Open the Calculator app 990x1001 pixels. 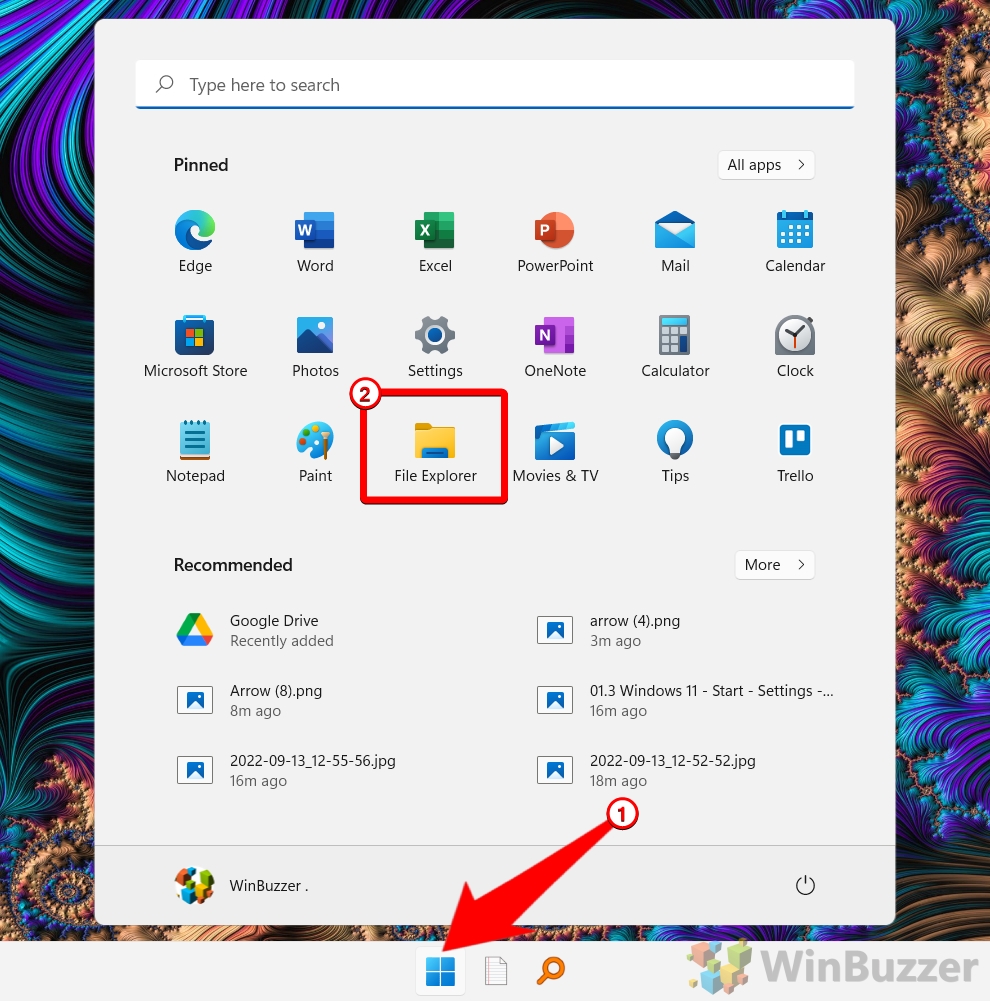click(675, 347)
